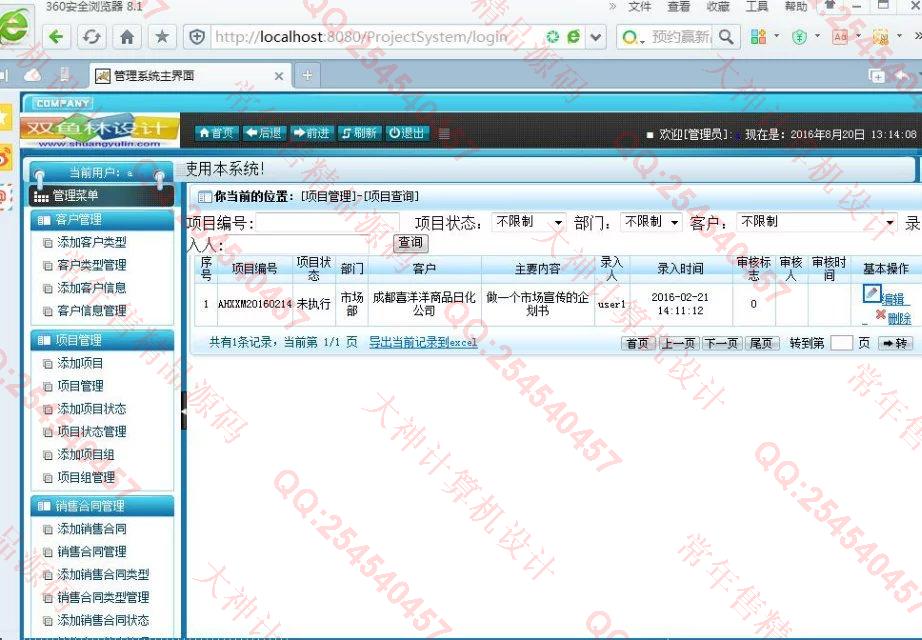Viewport: 922px width, 640px height.
Task: Open a new browser tab
Action: click(x=307, y=75)
